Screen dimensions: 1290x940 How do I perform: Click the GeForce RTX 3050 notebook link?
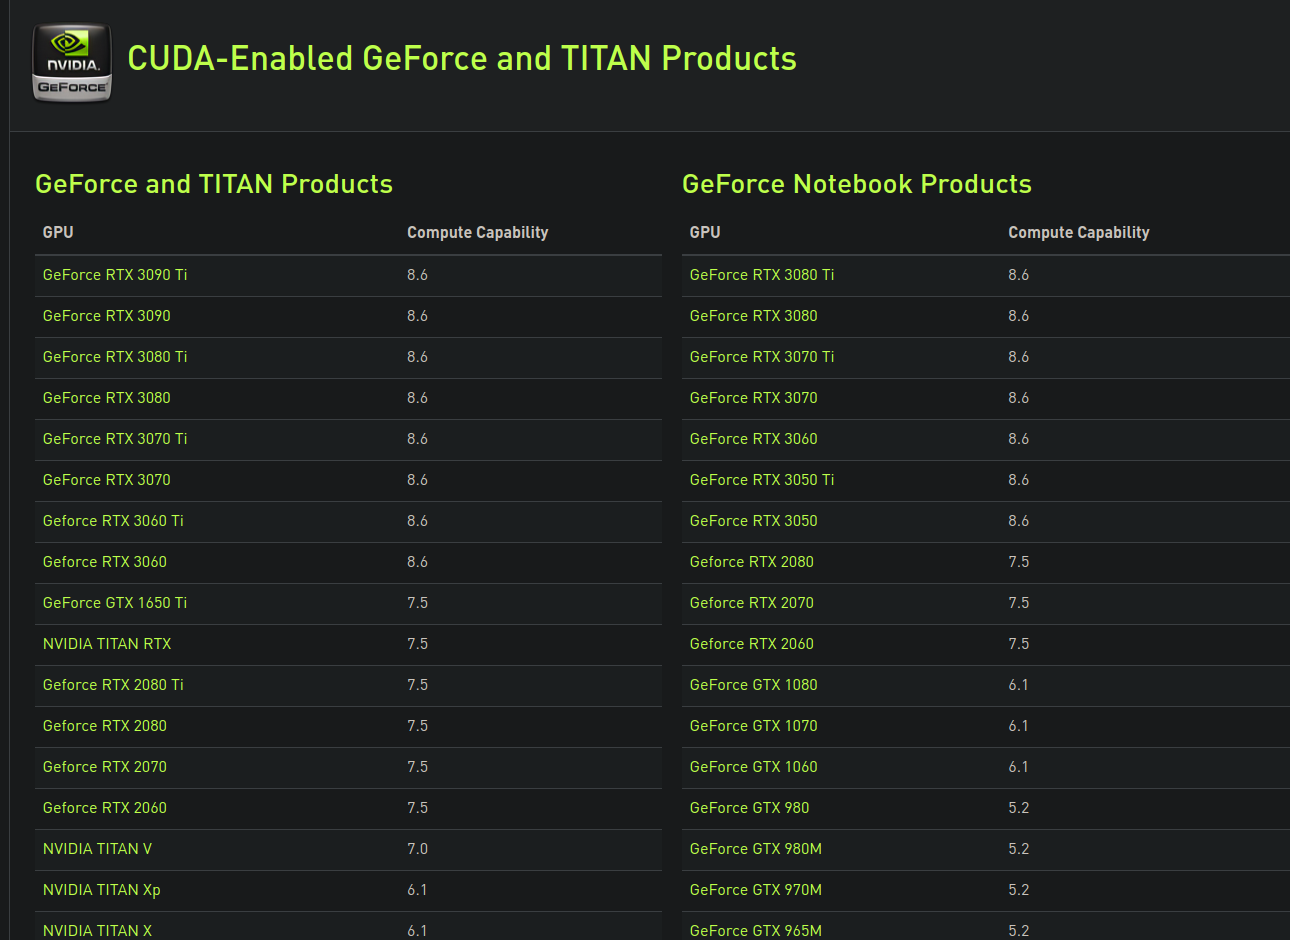click(x=753, y=521)
